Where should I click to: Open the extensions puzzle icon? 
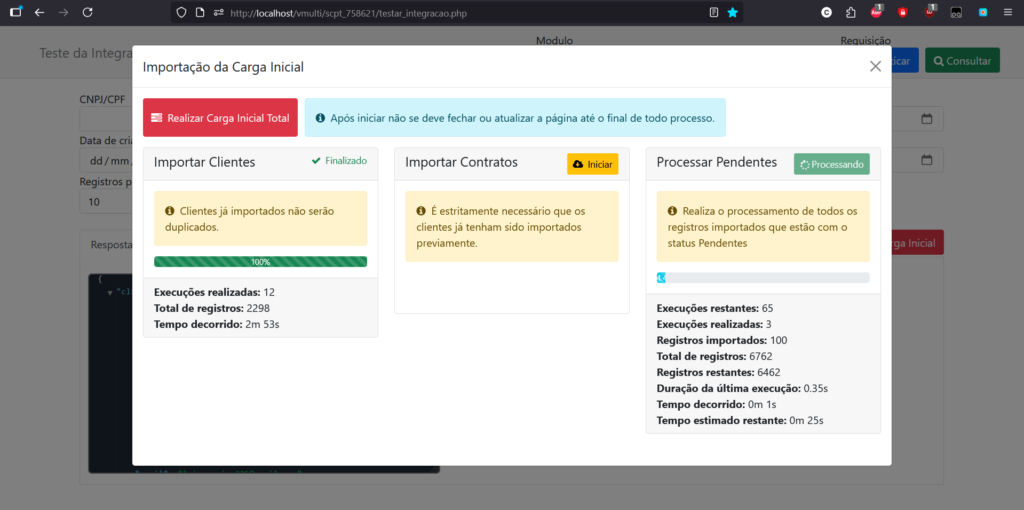click(x=850, y=13)
